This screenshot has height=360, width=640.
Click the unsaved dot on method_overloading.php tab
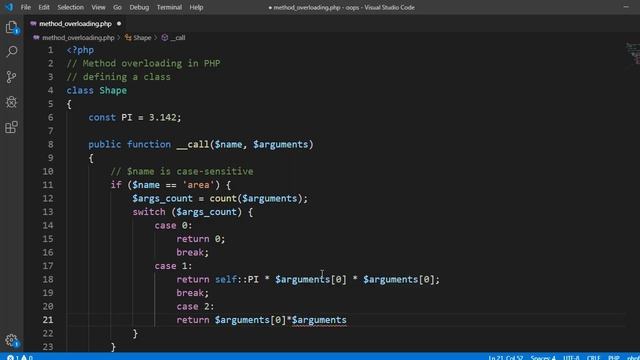pyautogui.click(x=119, y=24)
